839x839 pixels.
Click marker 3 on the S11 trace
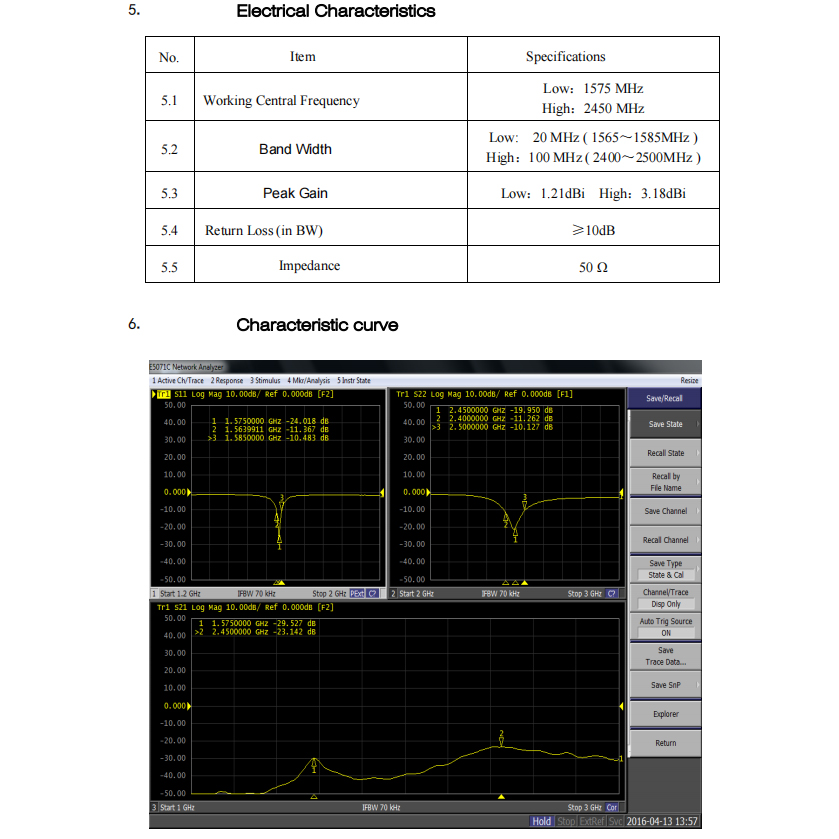click(282, 501)
